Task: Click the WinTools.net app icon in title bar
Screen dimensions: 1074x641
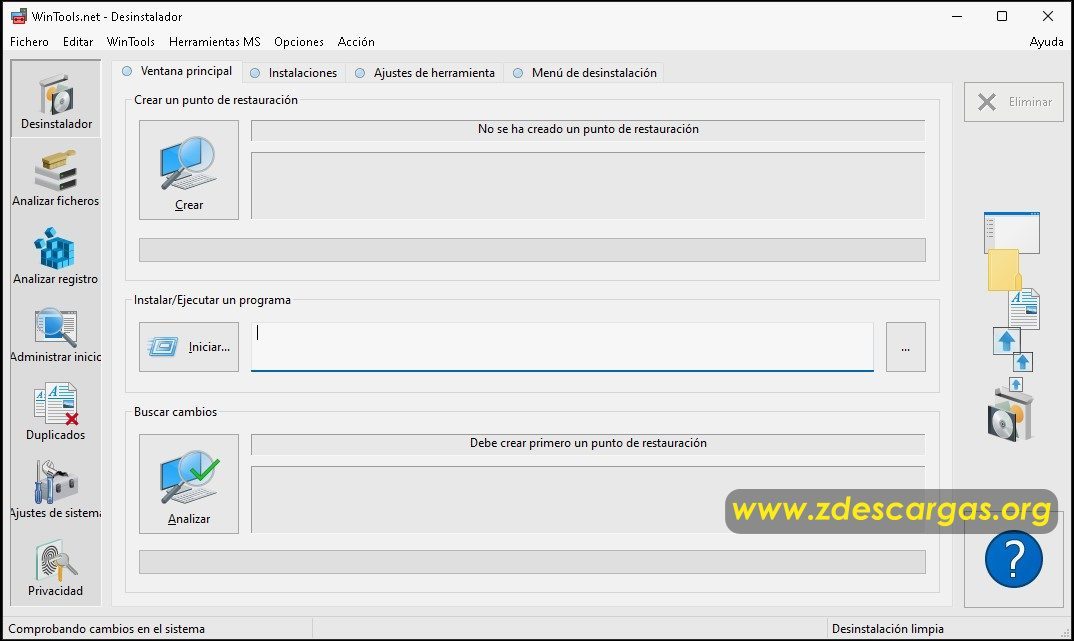Action: 18,16
